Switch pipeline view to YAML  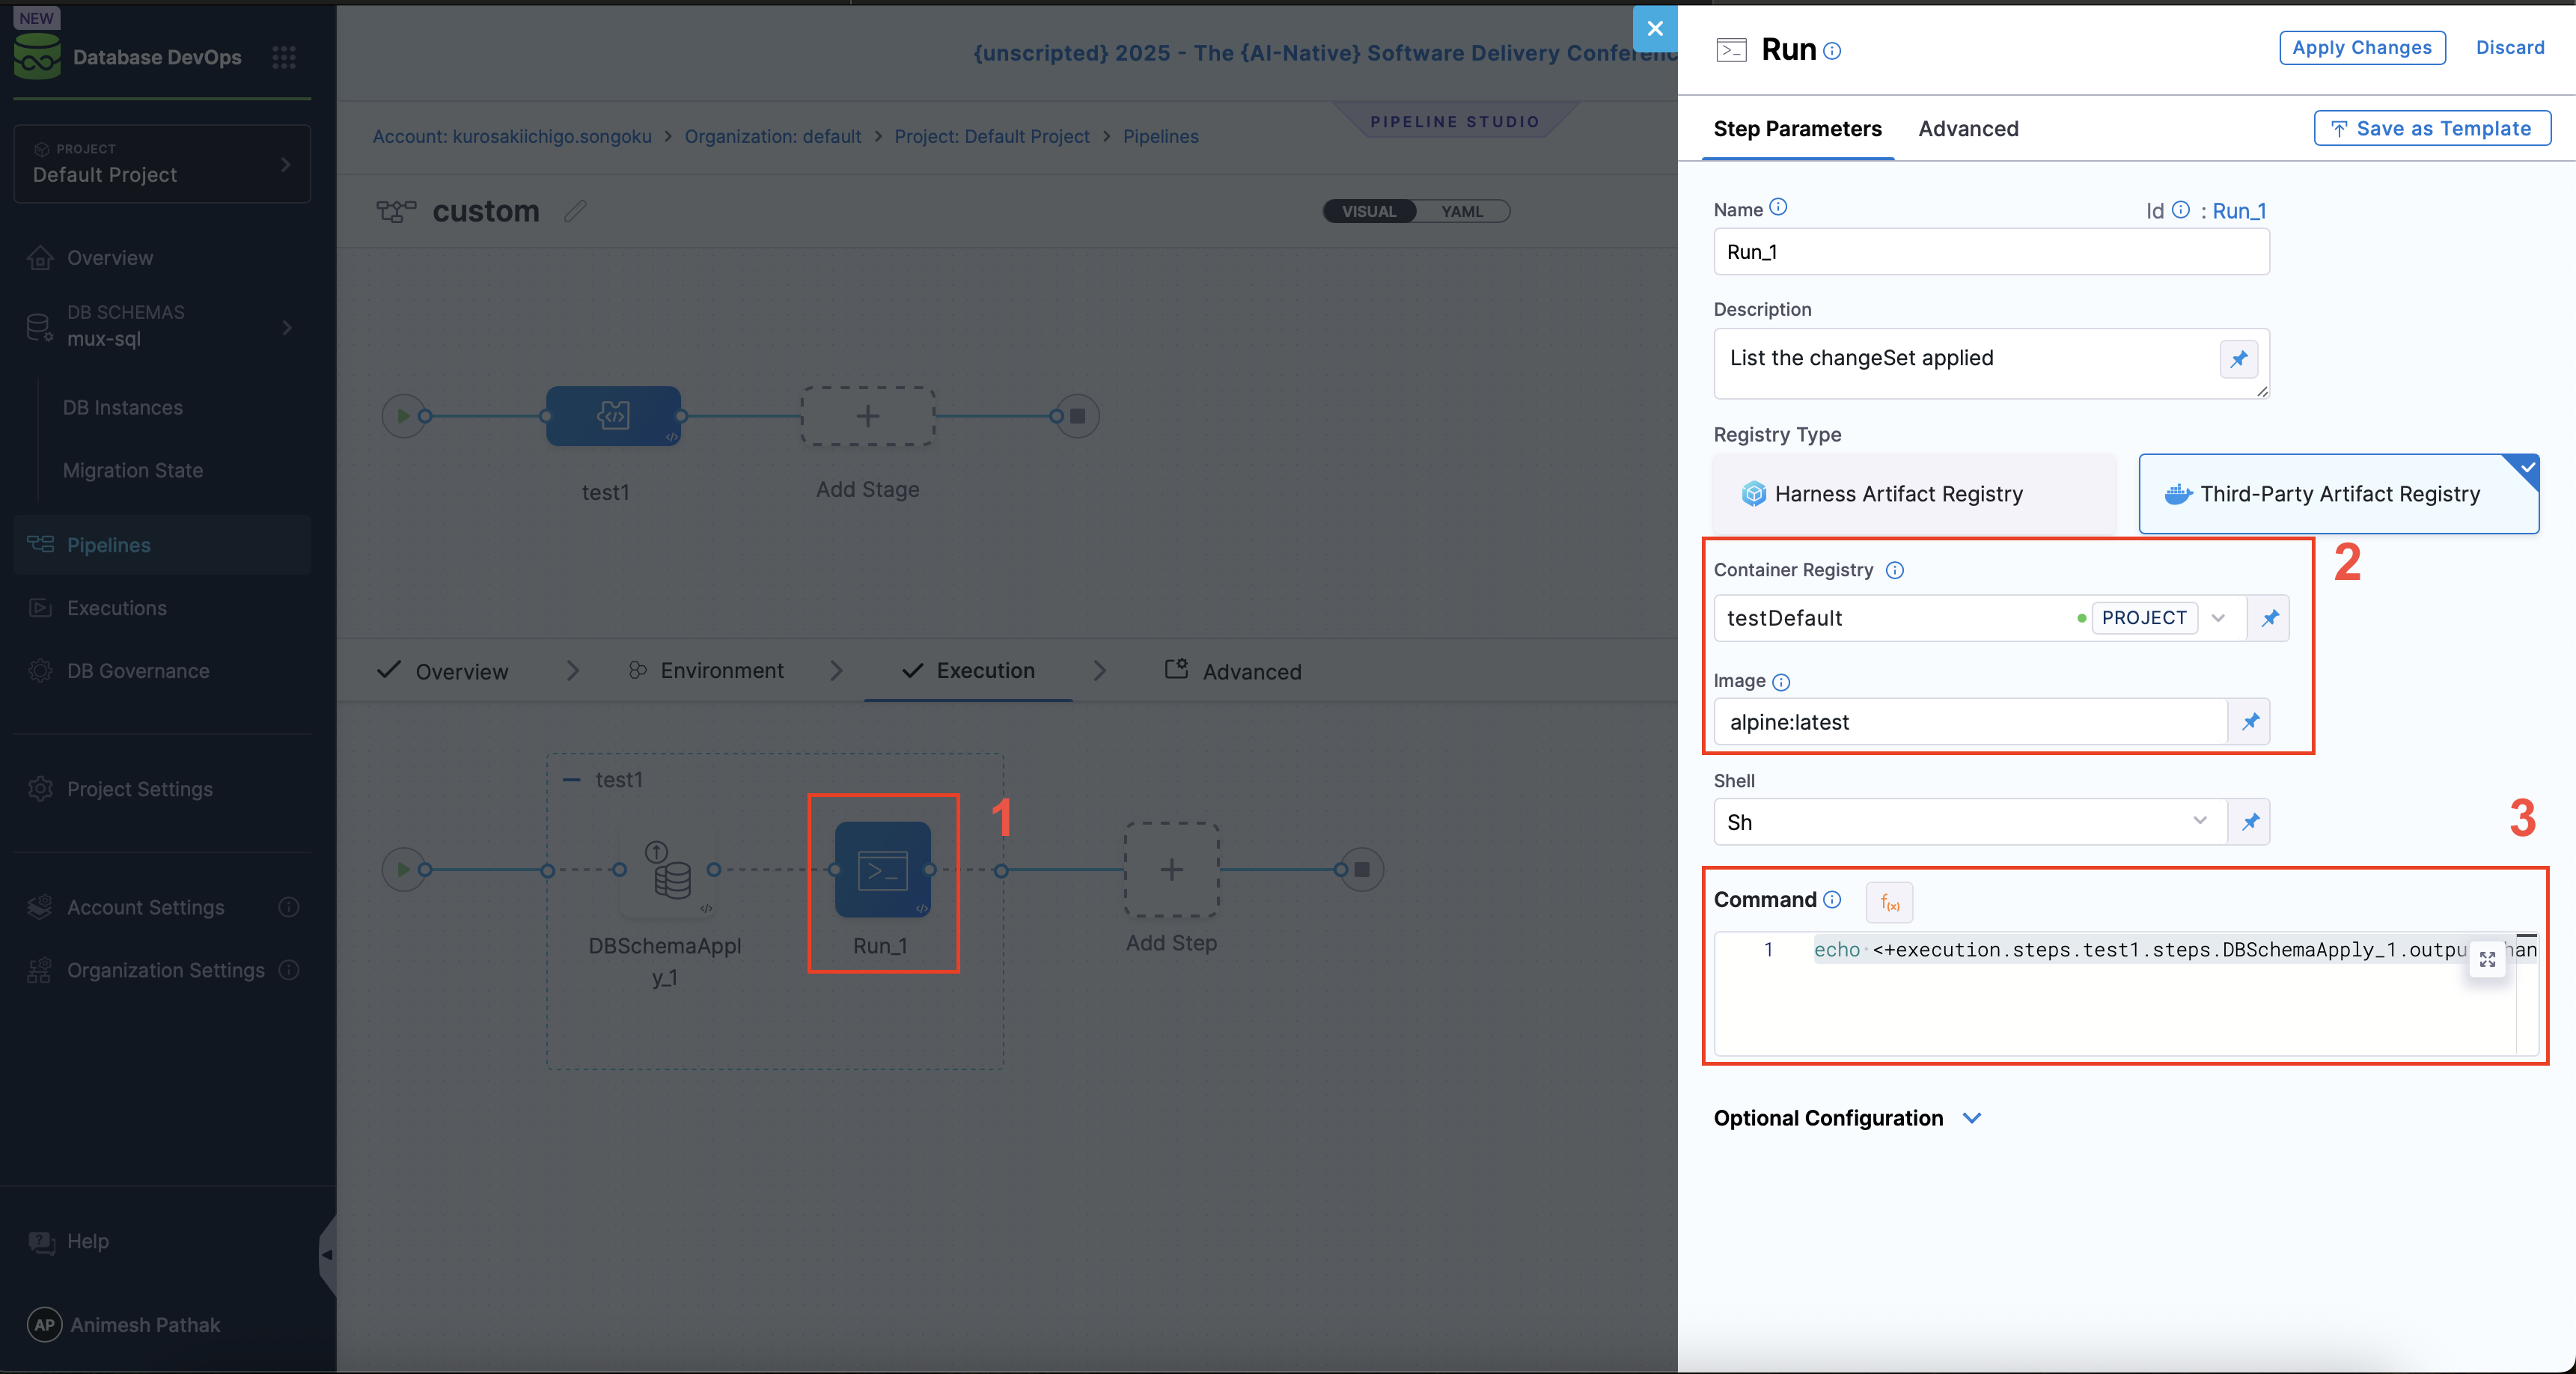[x=1462, y=211]
